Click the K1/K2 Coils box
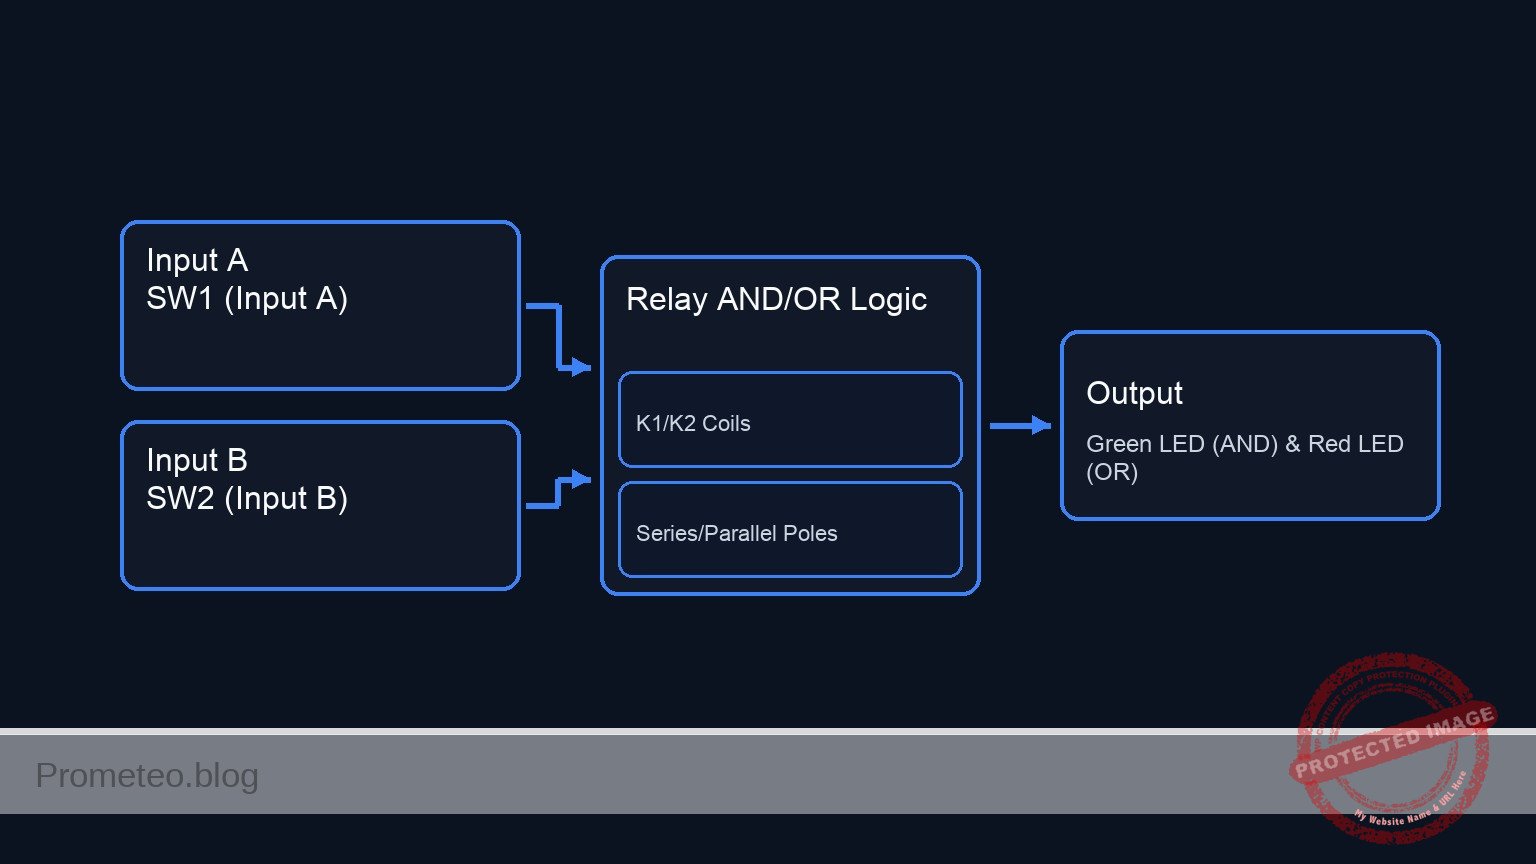The width and height of the screenshot is (1536, 864). [x=790, y=420]
